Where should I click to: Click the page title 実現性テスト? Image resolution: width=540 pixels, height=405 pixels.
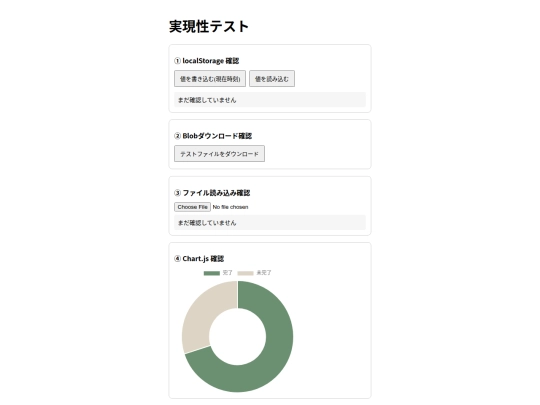click(x=209, y=27)
